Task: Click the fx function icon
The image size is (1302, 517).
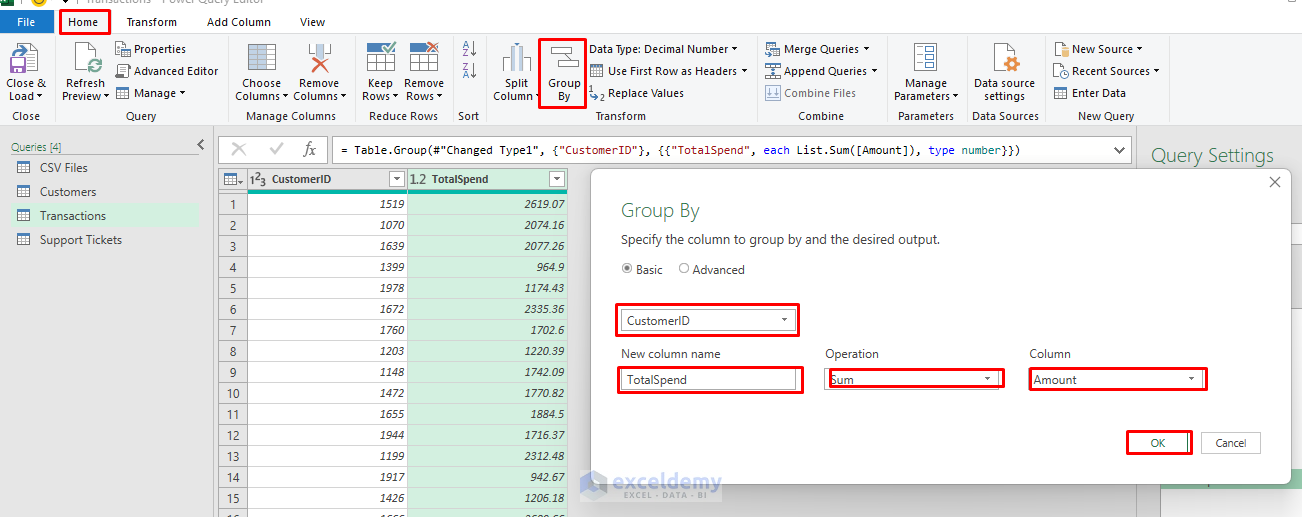Action: [x=310, y=149]
